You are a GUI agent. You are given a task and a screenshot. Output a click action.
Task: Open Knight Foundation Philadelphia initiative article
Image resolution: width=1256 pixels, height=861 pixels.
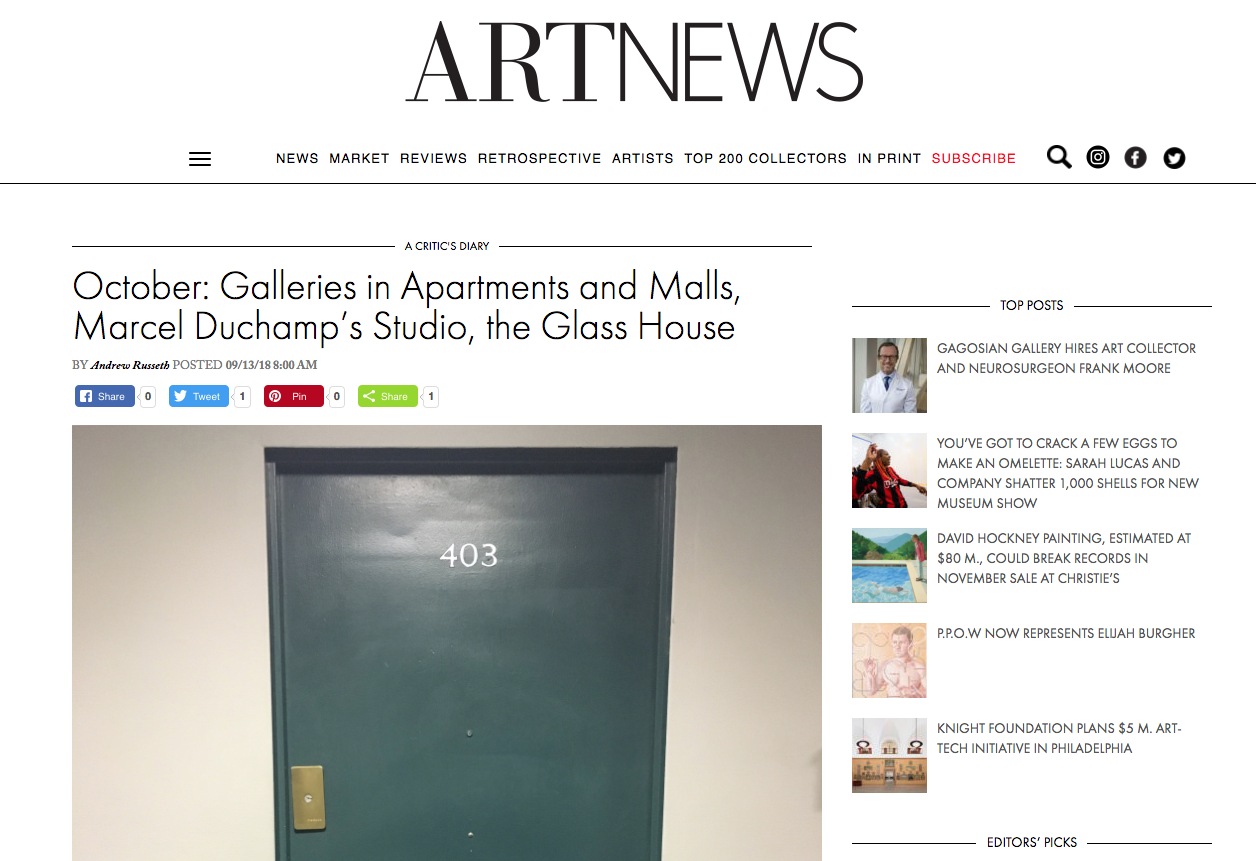click(1059, 738)
